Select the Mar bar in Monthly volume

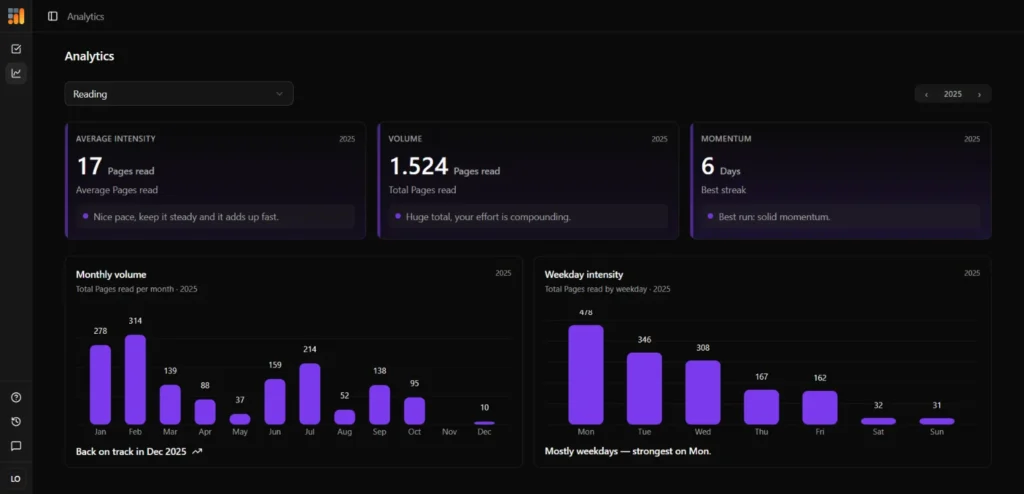(x=170, y=404)
